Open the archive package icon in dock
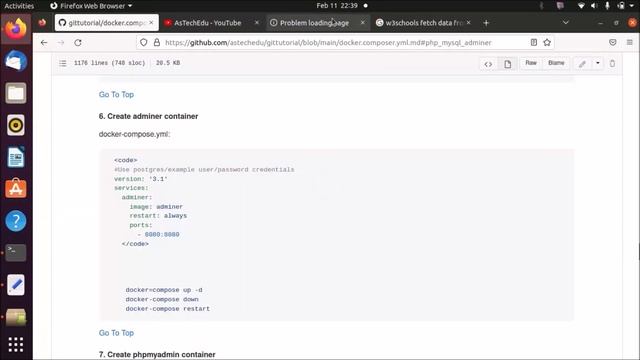Viewport: 640px width, 360px height. [16, 317]
